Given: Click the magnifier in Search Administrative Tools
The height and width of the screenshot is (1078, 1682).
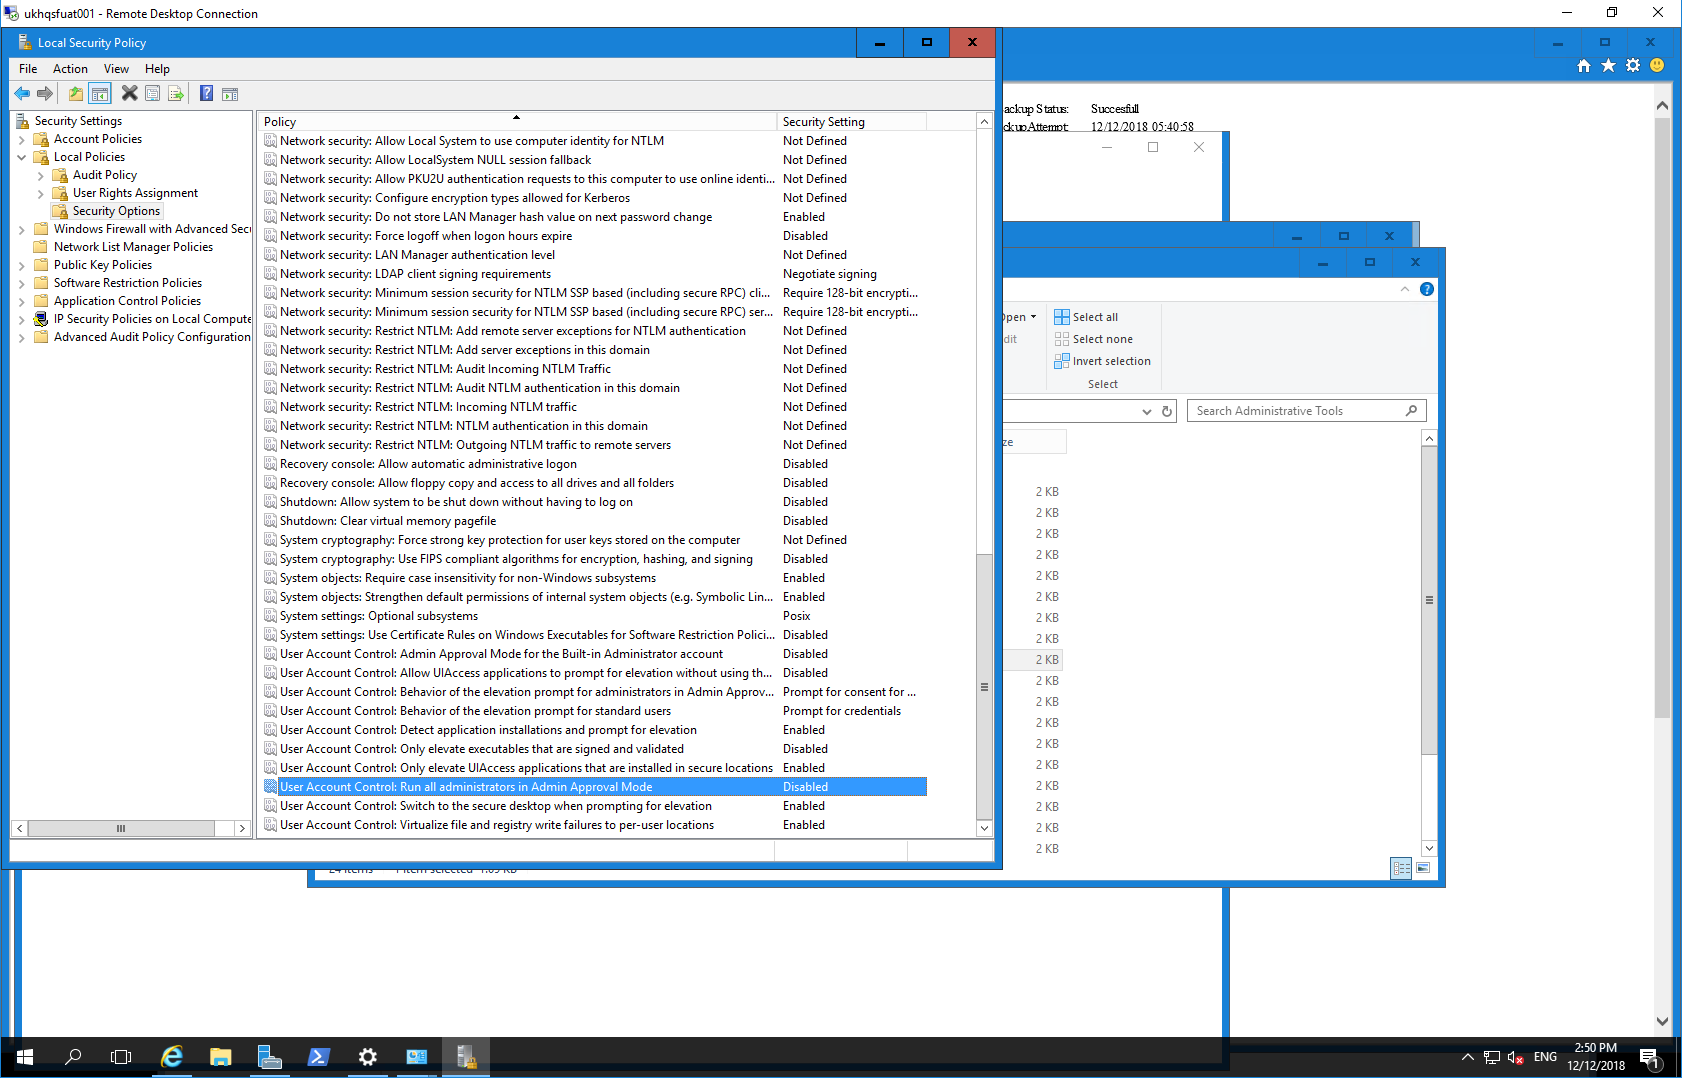Looking at the screenshot, I should [x=1411, y=411].
